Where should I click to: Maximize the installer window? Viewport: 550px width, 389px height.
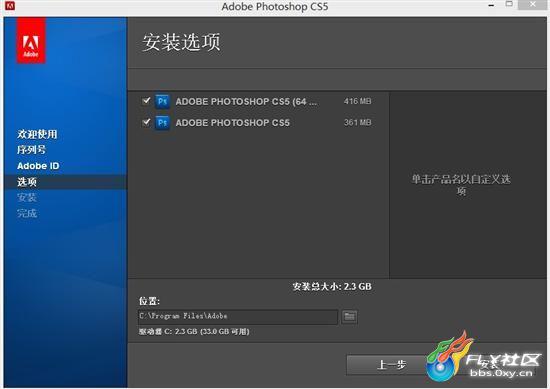pyautogui.click(x=509, y=4)
